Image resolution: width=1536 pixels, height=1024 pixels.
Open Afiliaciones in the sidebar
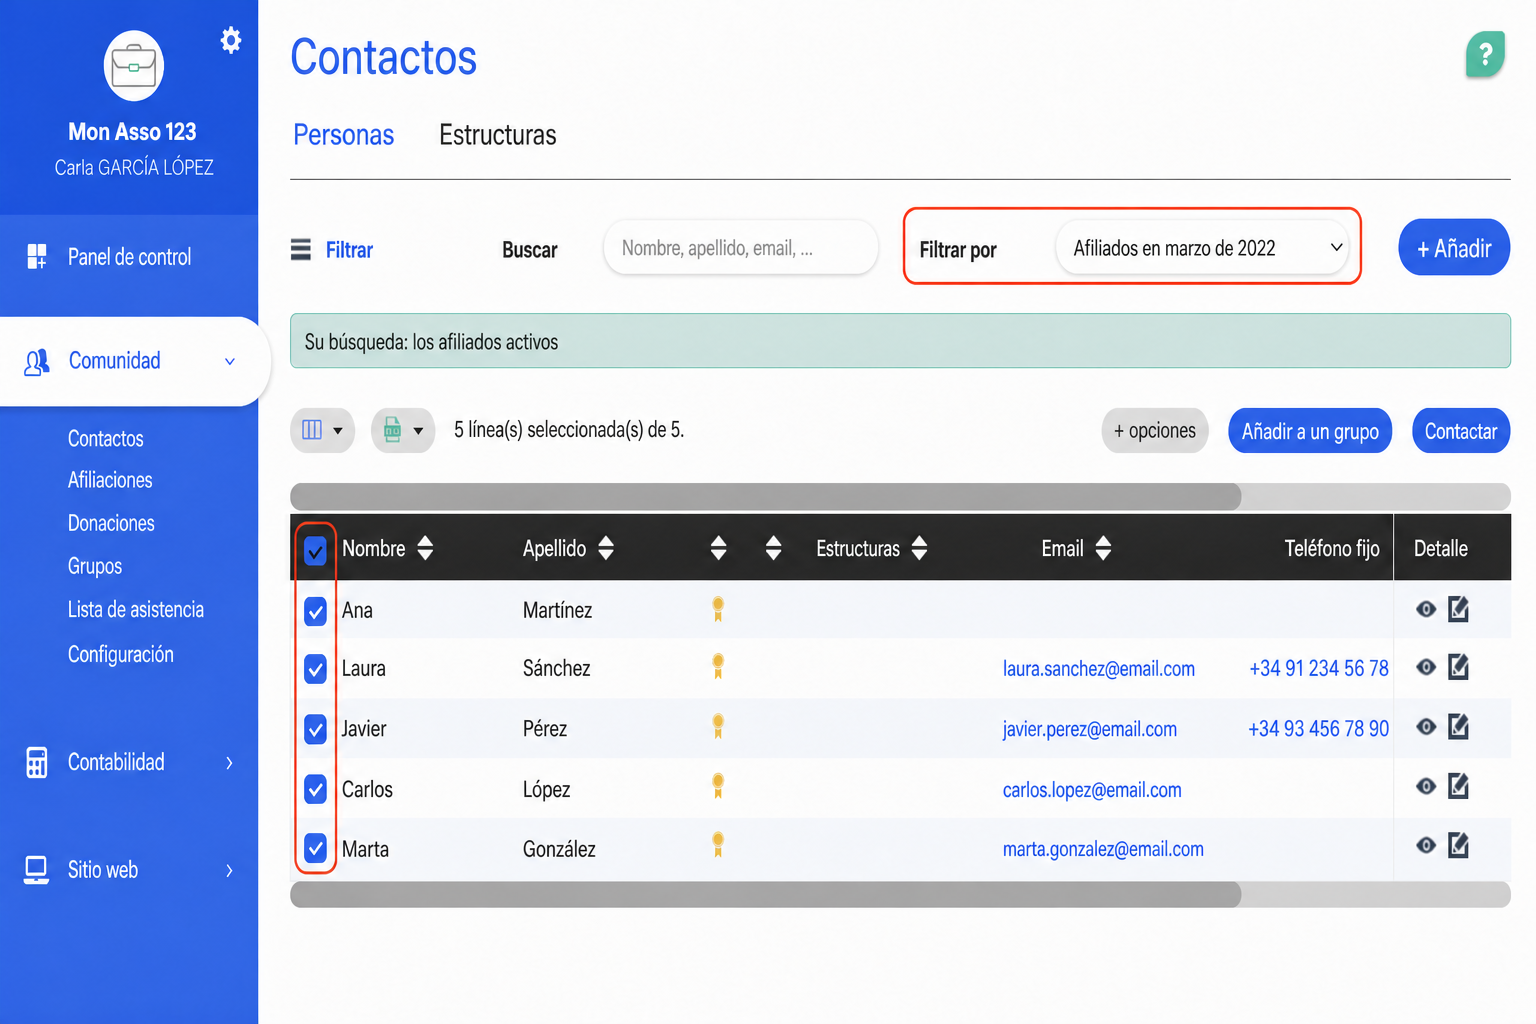[x=110, y=480]
